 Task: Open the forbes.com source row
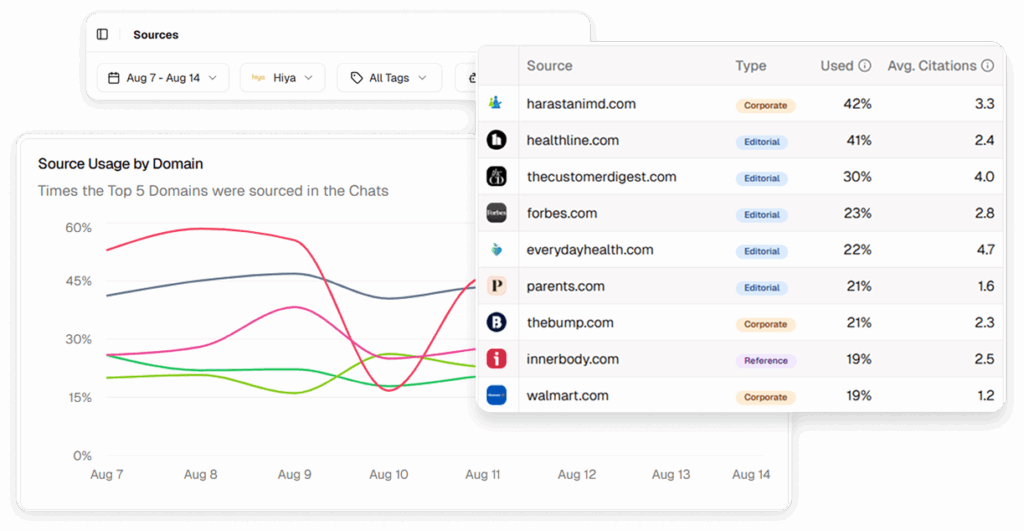click(741, 214)
